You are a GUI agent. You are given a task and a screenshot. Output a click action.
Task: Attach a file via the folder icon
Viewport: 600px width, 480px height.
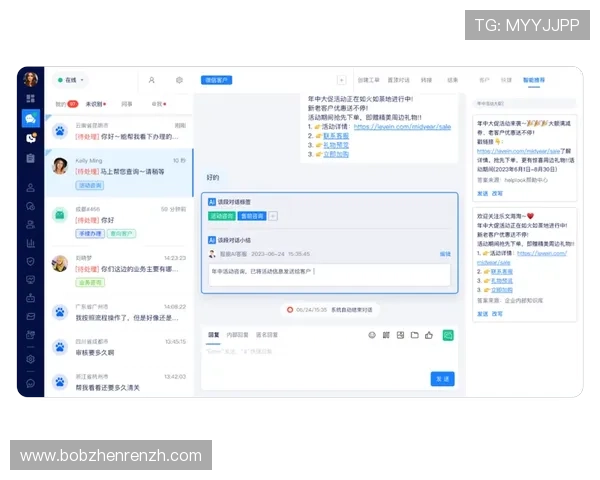pos(414,335)
